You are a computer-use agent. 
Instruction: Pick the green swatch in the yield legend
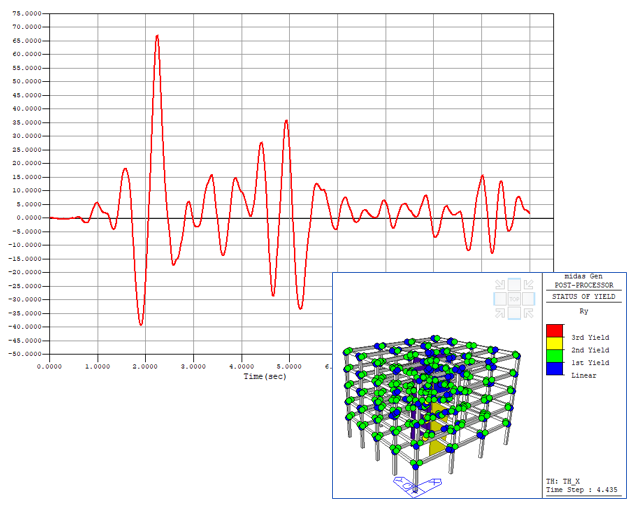click(554, 356)
